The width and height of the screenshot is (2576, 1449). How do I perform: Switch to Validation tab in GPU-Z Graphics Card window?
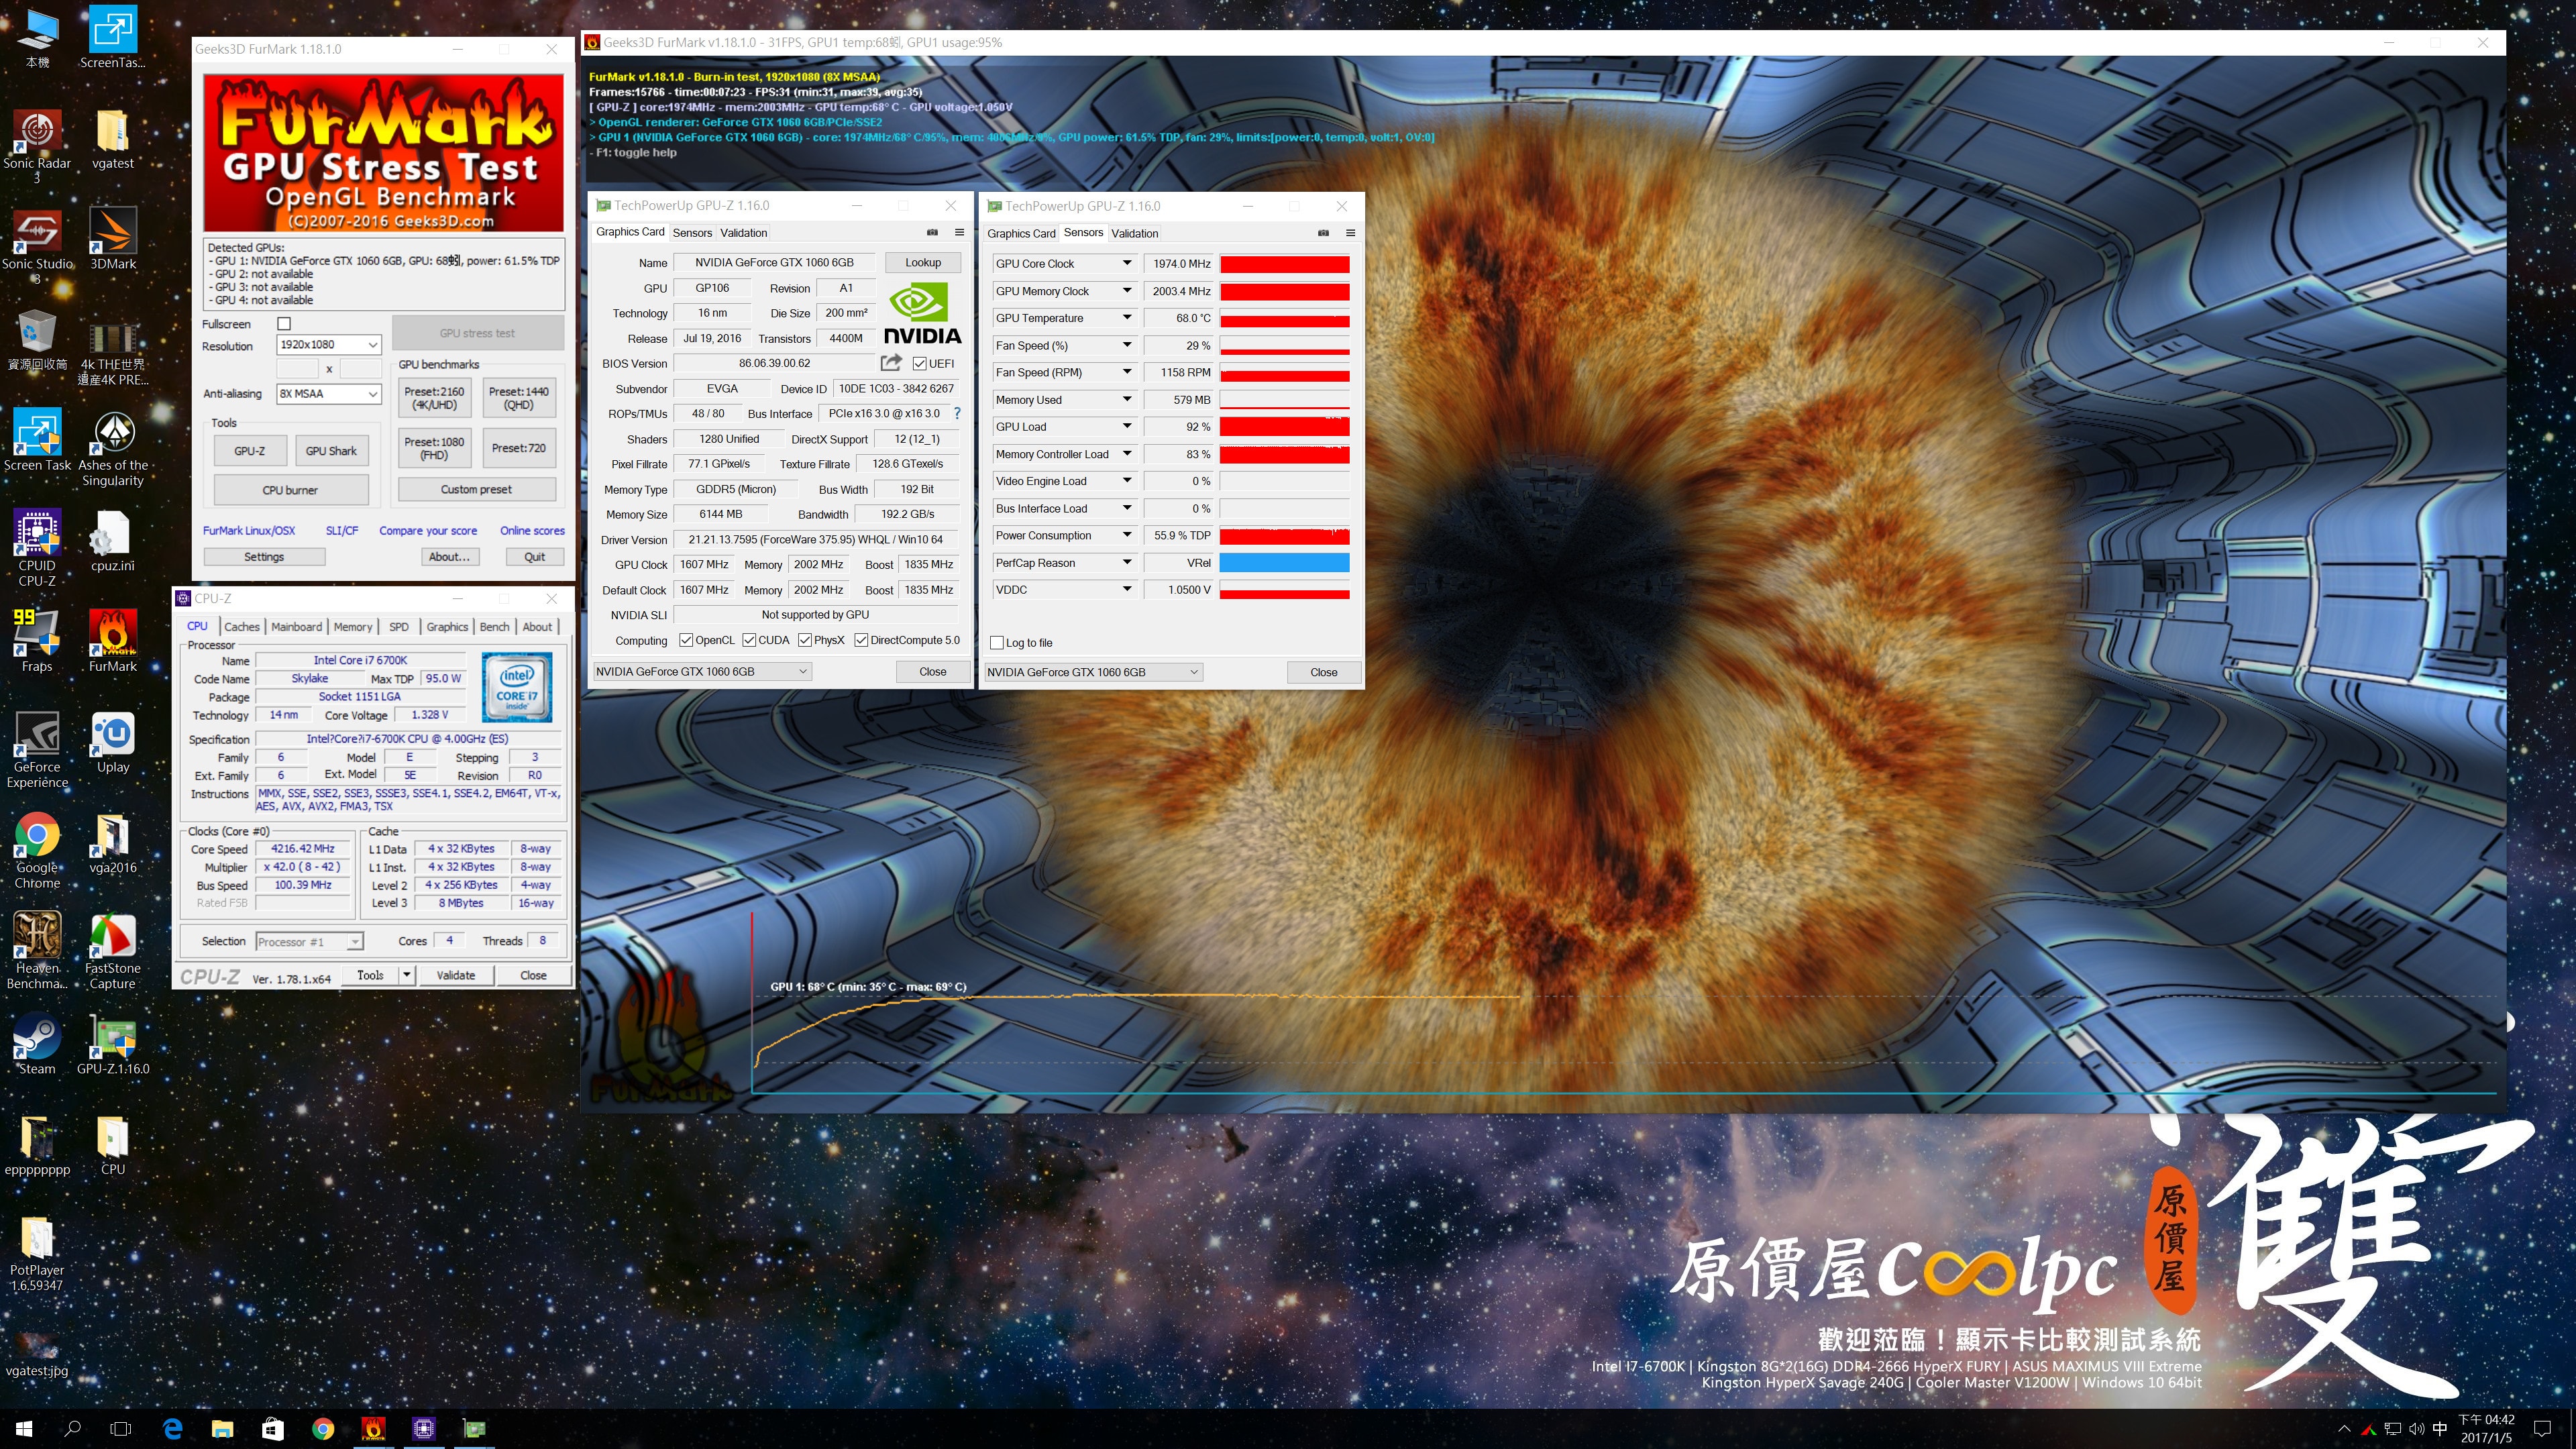(744, 232)
